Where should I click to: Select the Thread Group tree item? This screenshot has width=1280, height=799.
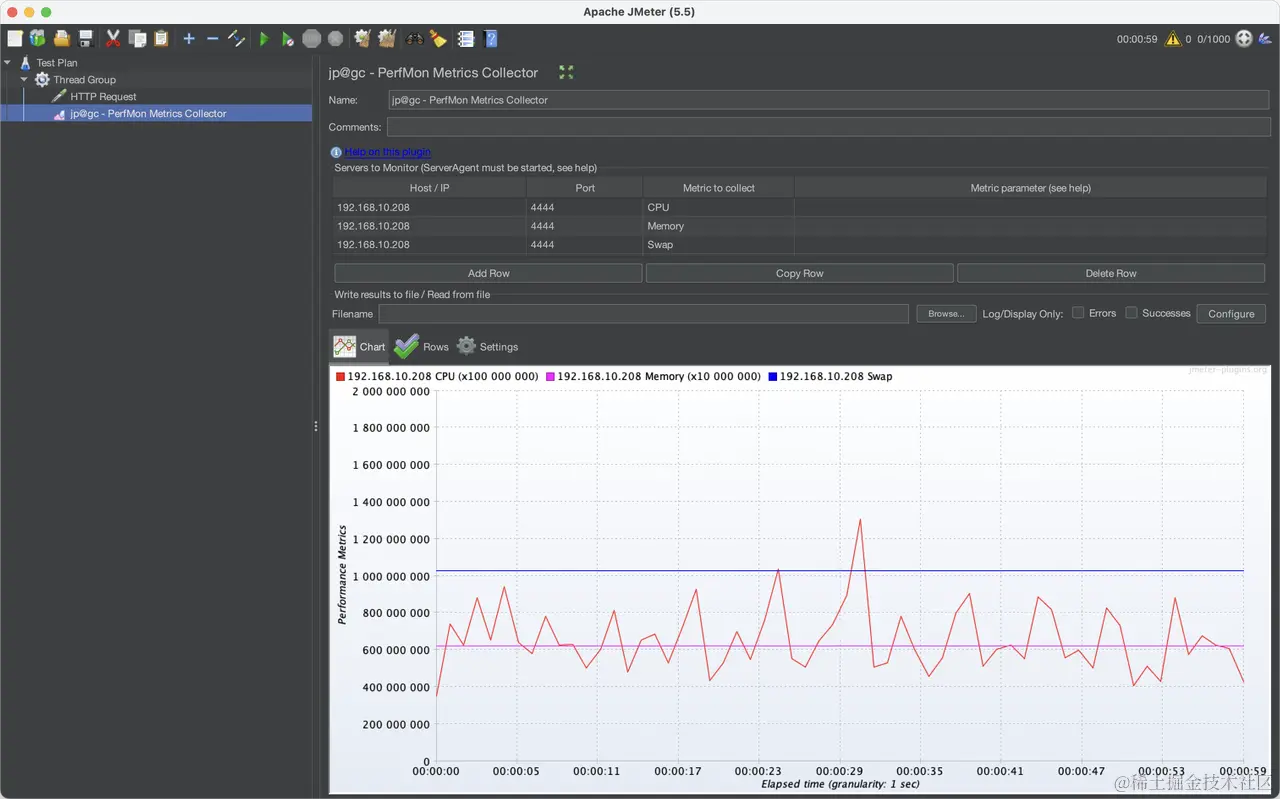[85, 79]
